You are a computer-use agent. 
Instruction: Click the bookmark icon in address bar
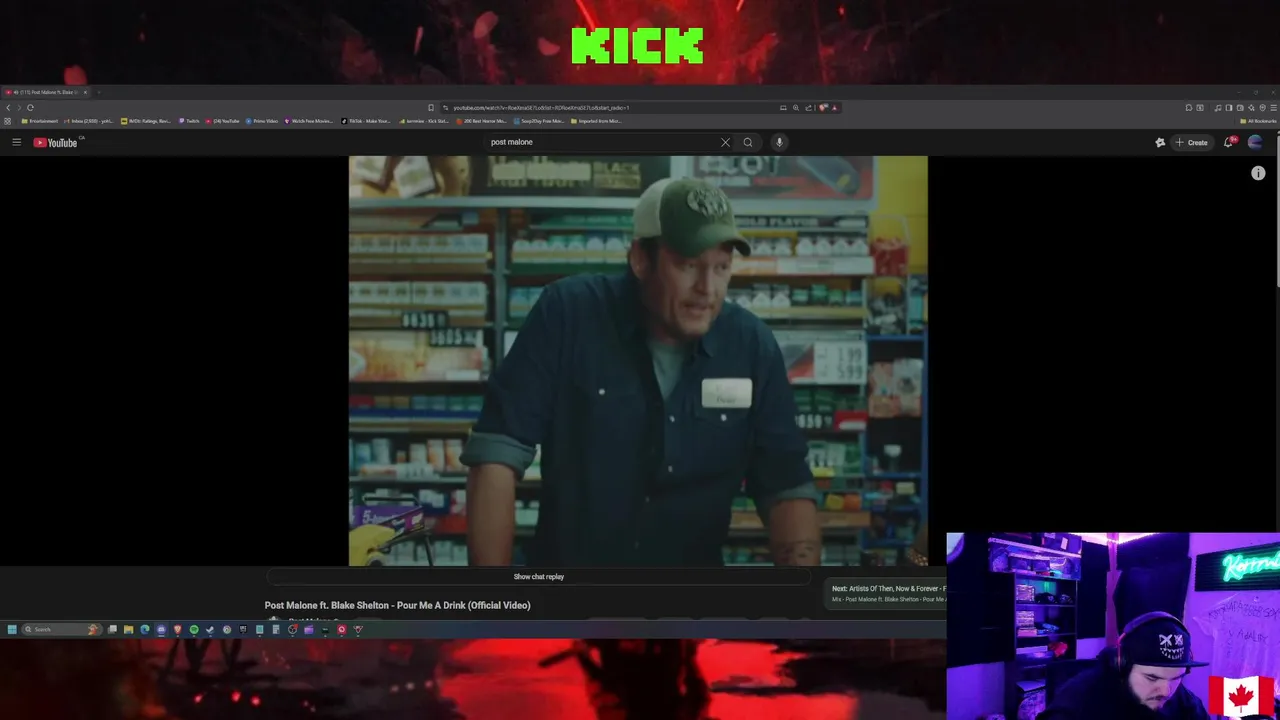point(431,108)
